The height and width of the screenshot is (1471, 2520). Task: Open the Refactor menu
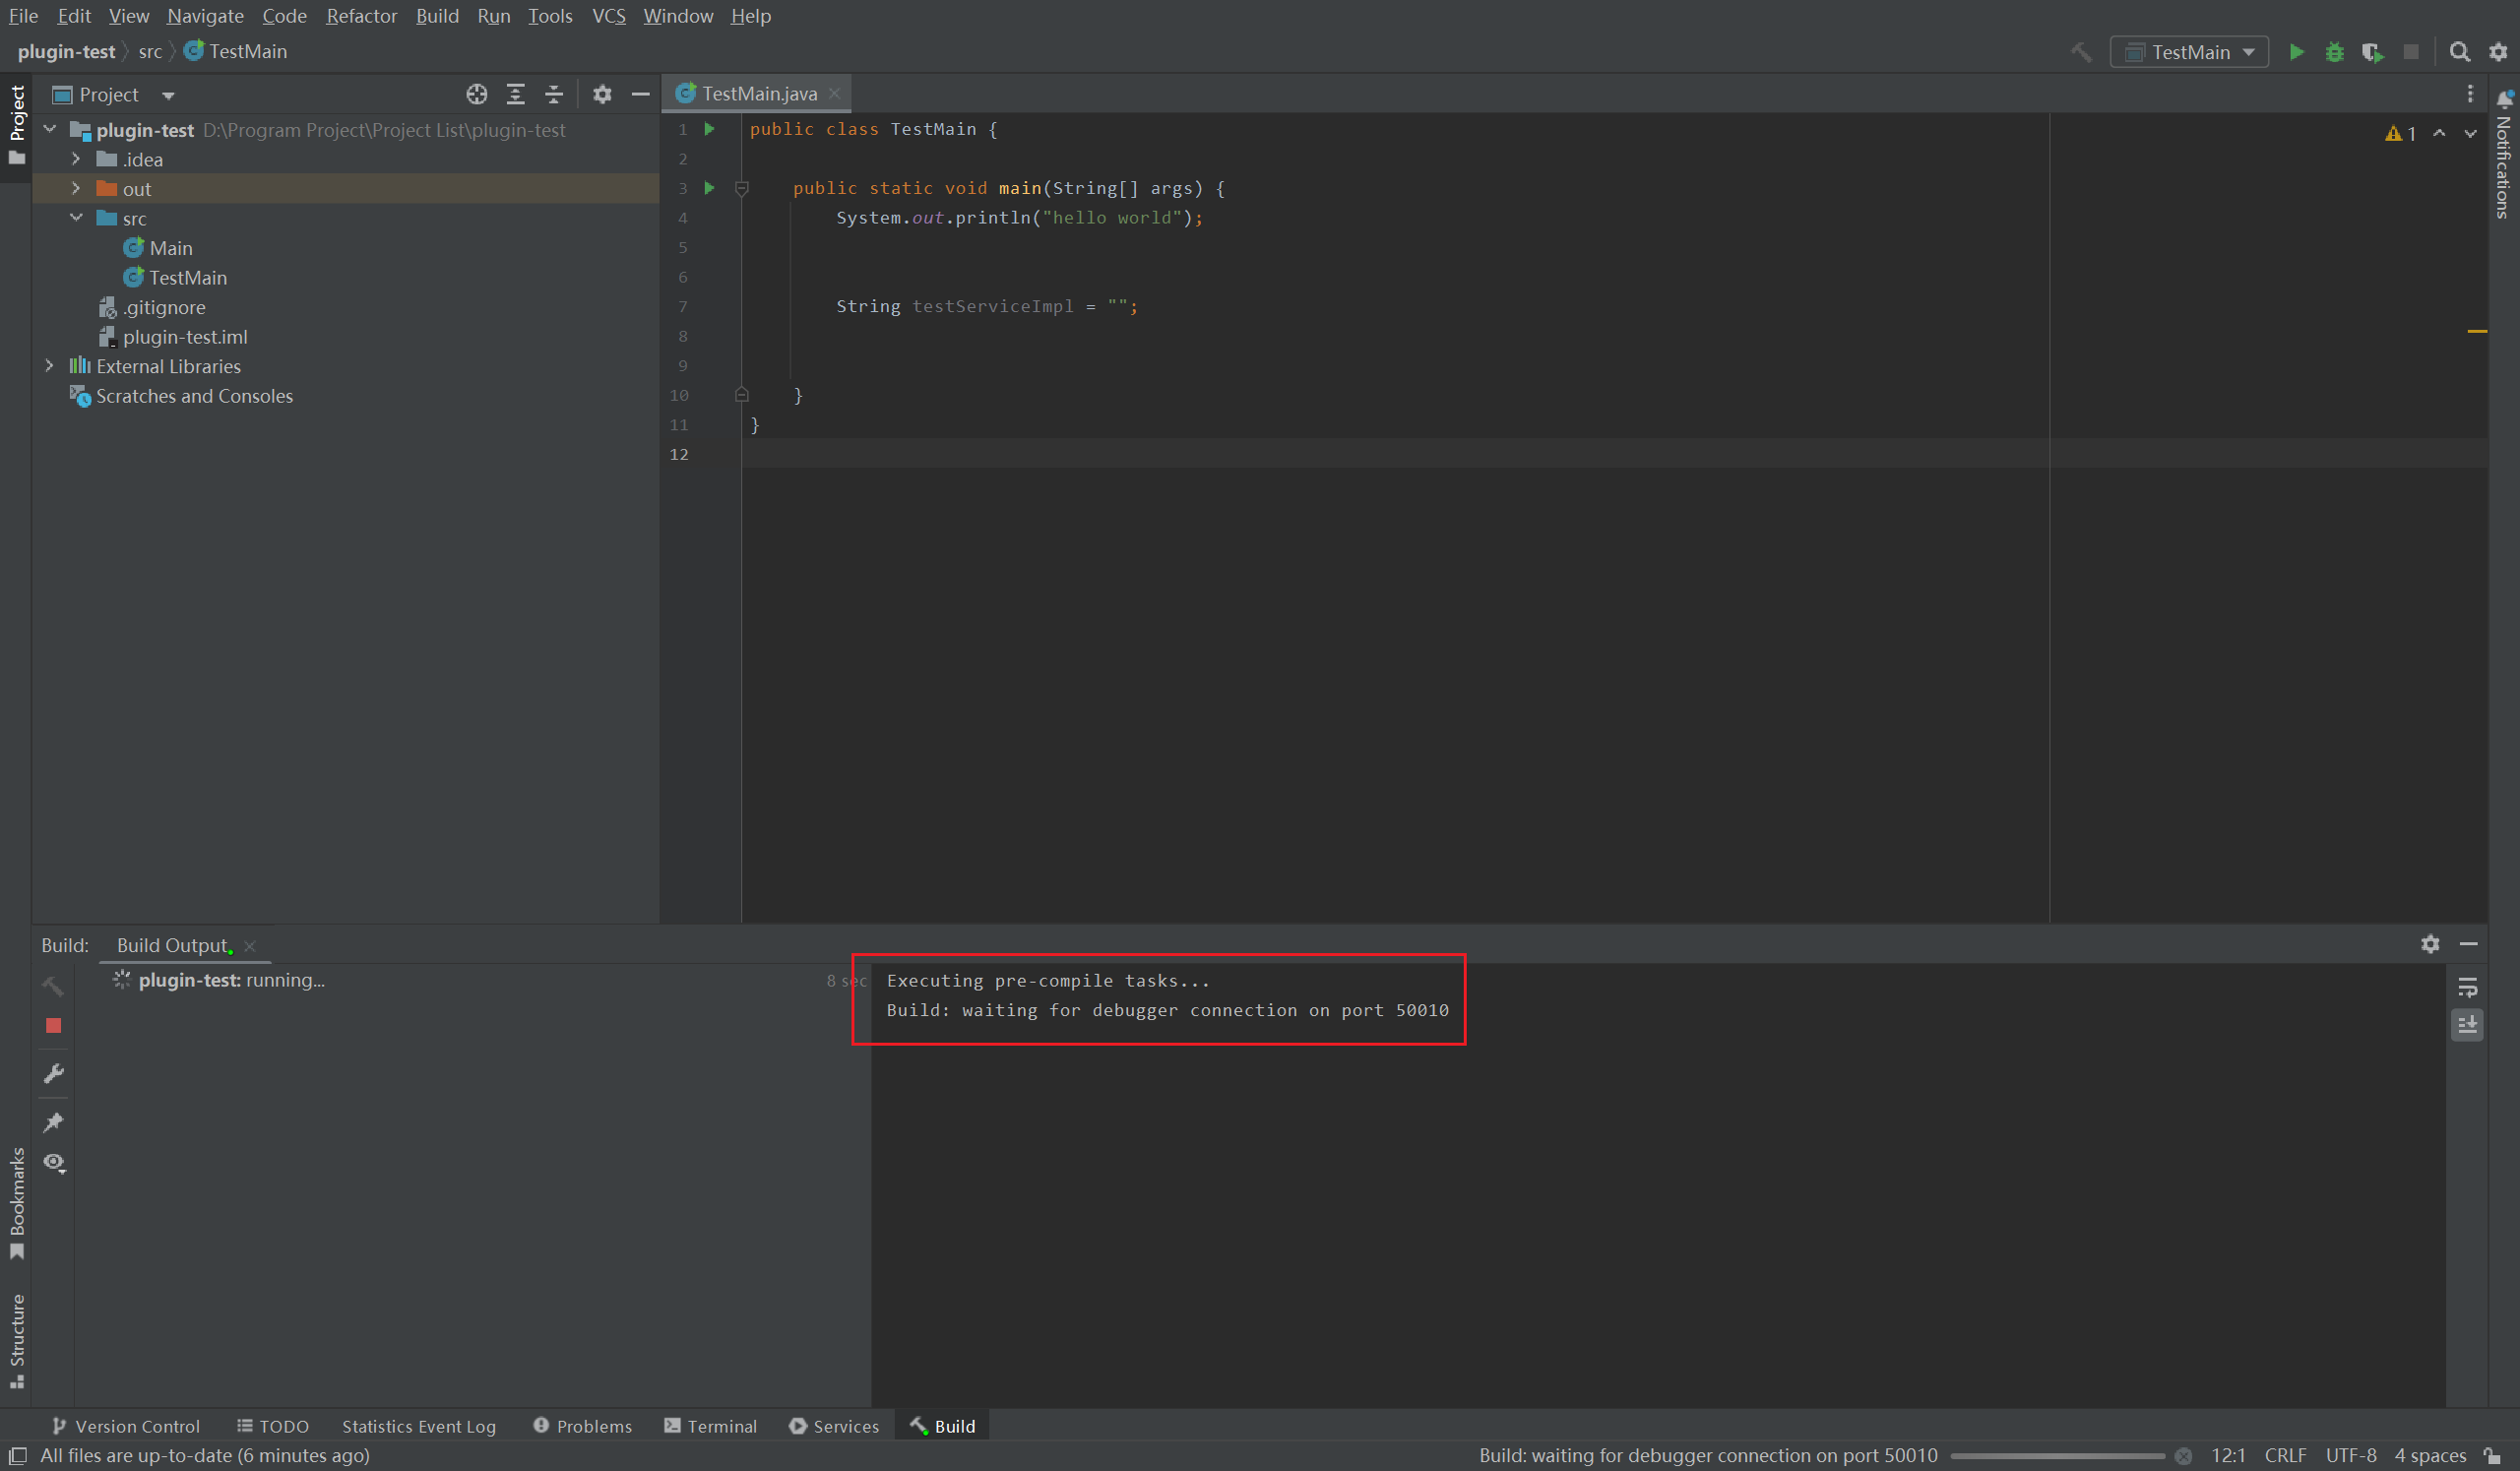click(361, 16)
